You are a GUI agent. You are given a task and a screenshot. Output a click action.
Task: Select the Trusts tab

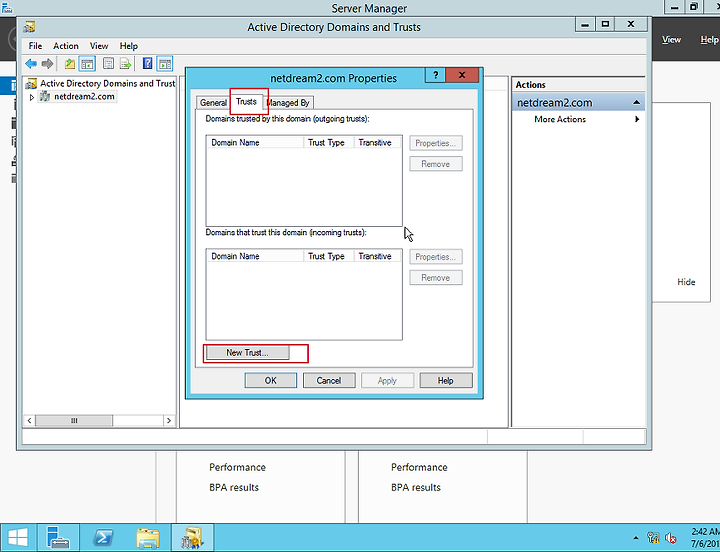pos(246,101)
